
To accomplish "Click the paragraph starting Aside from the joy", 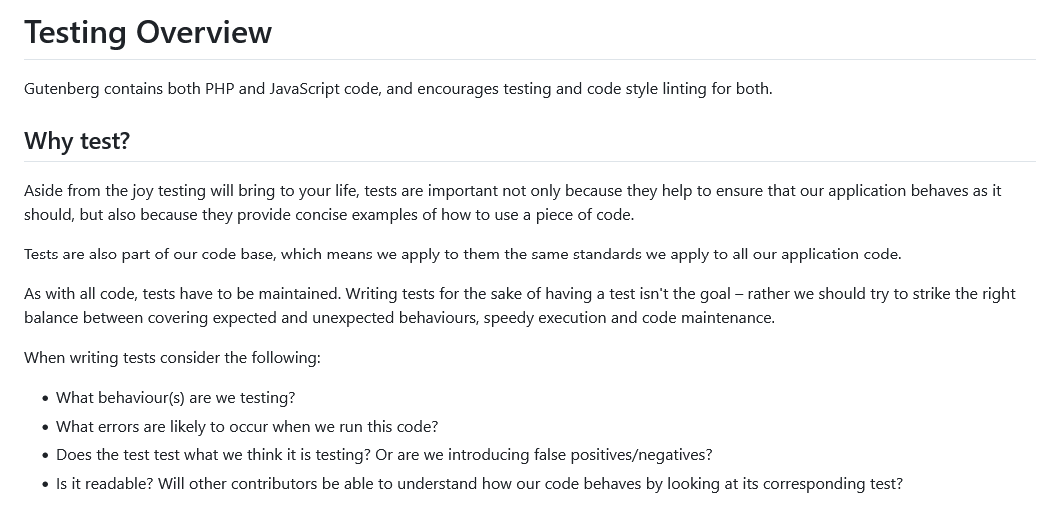I will [x=512, y=203].
